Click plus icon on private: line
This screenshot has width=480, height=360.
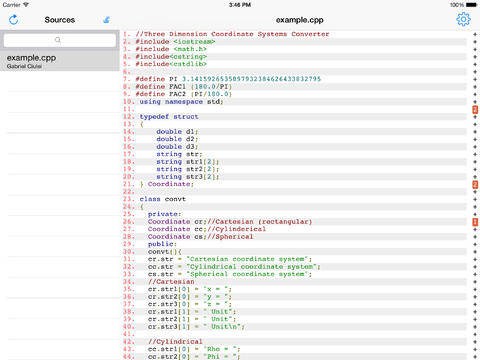coord(475,214)
